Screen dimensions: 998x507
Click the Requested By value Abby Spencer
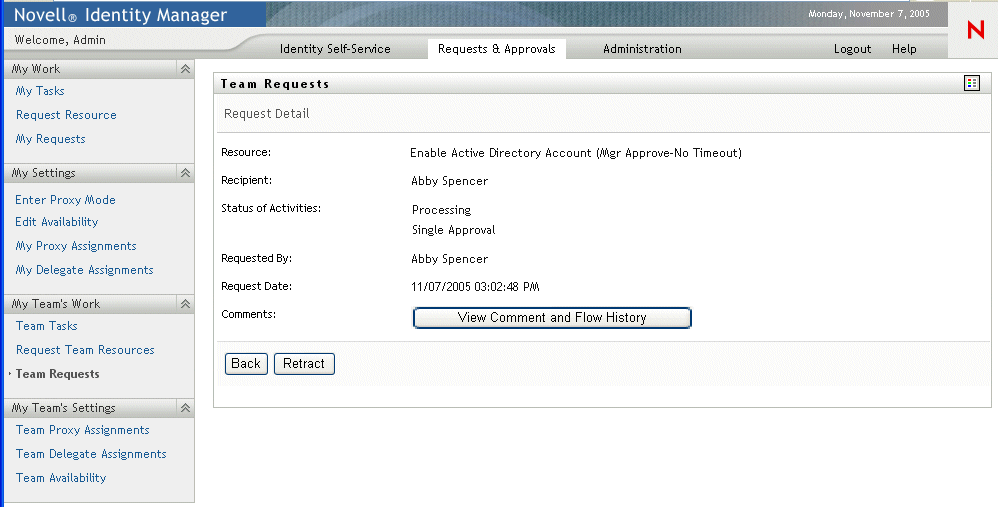click(x=449, y=259)
